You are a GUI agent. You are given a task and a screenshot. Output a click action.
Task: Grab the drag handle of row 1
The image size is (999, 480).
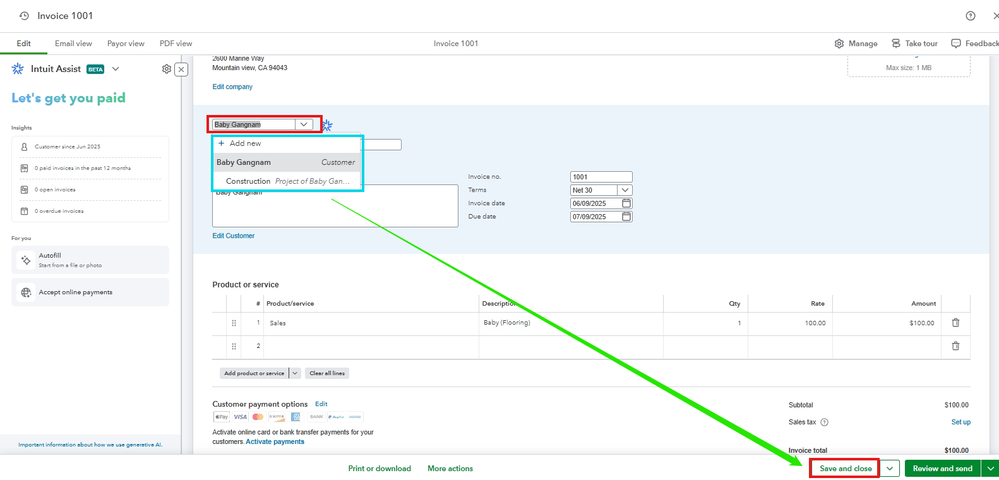pyautogui.click(x=234, y=323)
